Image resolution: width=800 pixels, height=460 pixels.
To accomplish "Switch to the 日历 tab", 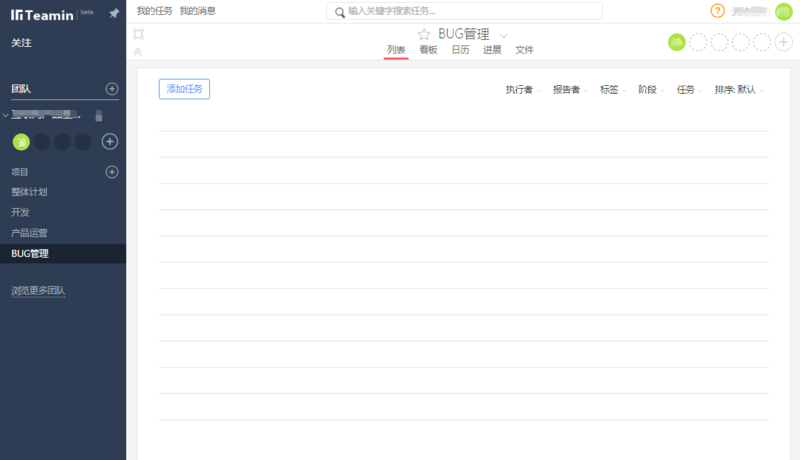I will (x=460, y=50).
